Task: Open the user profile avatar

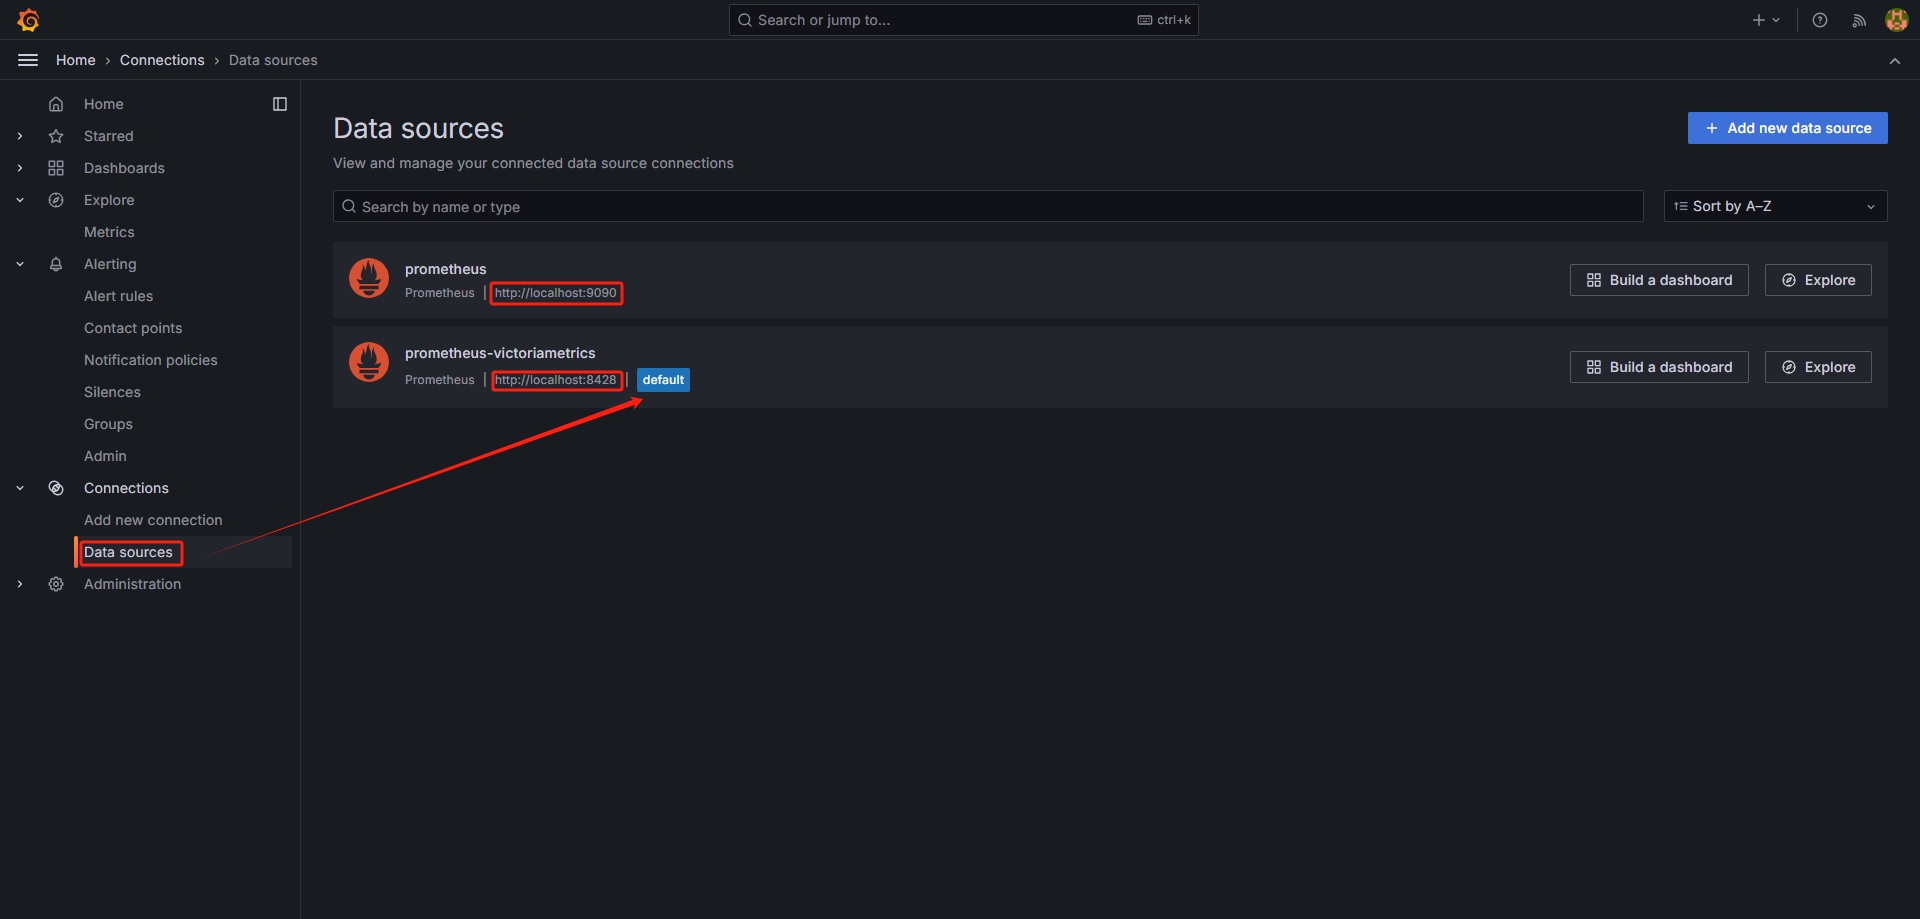Action: coord(1896,20)
